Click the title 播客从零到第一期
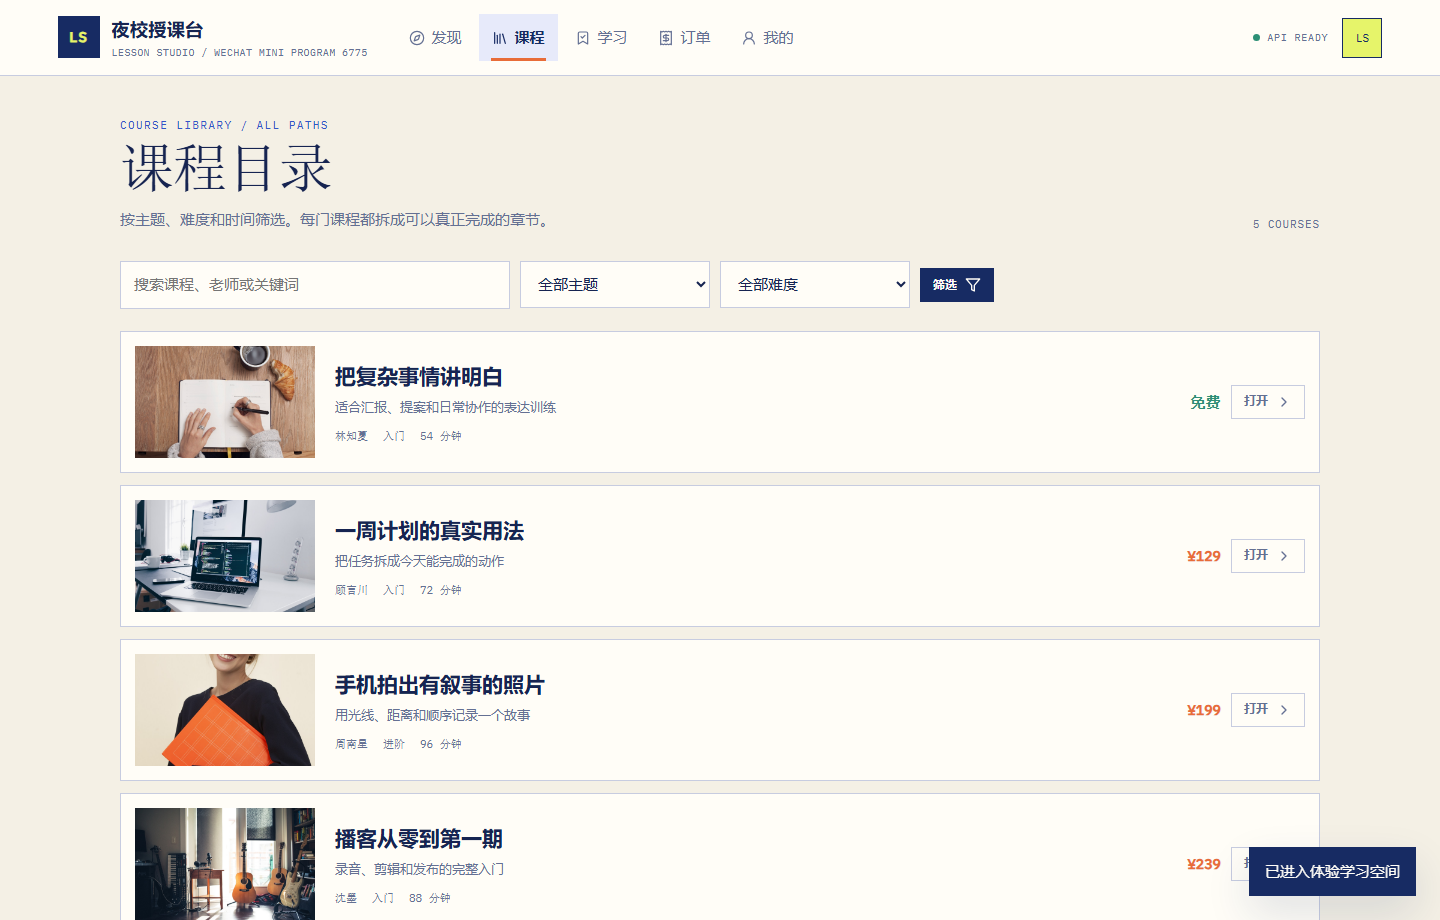This screenshot has height=920, width=1440. pos(418,839)
